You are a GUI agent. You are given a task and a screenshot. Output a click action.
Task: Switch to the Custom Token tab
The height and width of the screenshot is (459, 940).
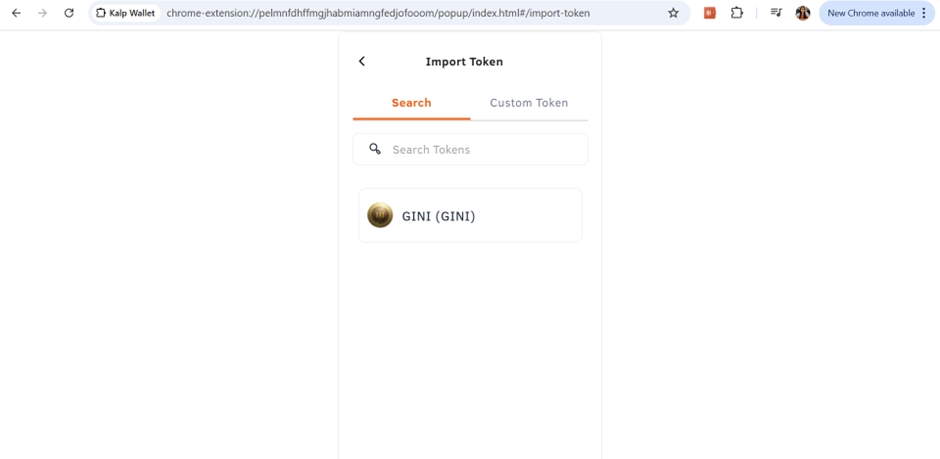[528, 103]
